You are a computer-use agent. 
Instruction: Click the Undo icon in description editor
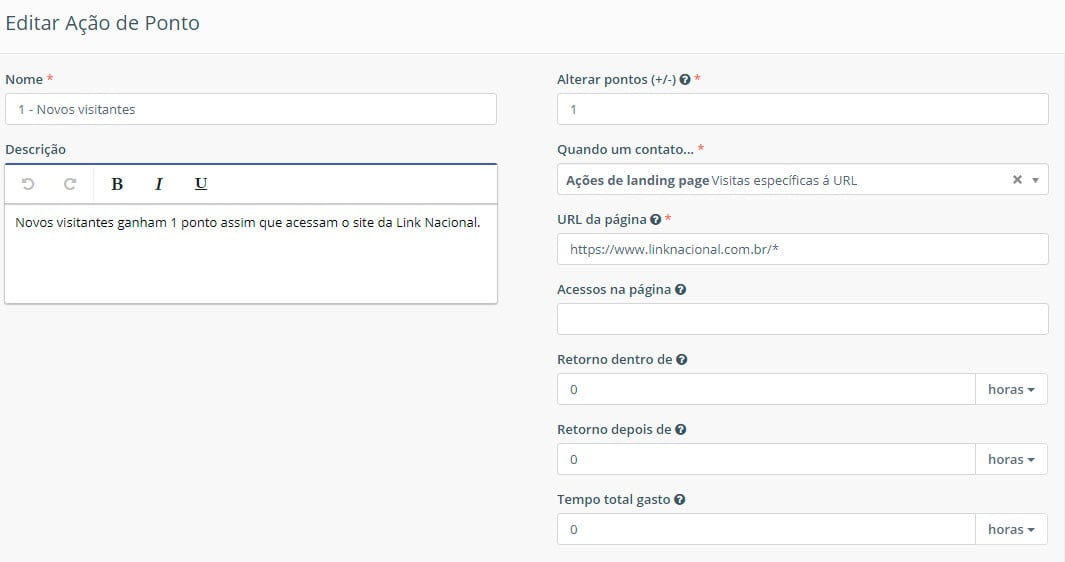click(28, 184)
